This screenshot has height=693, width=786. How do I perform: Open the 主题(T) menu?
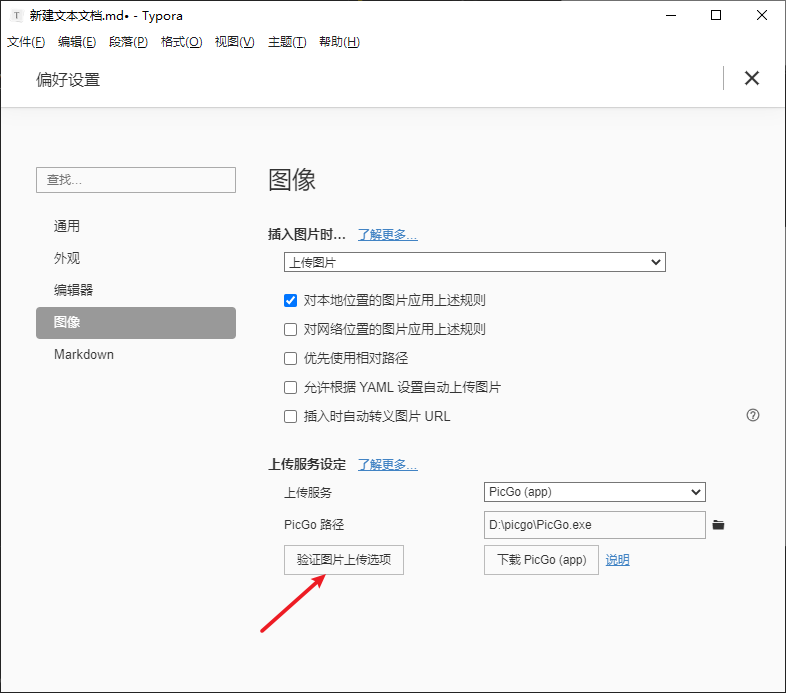click(287, 42)
